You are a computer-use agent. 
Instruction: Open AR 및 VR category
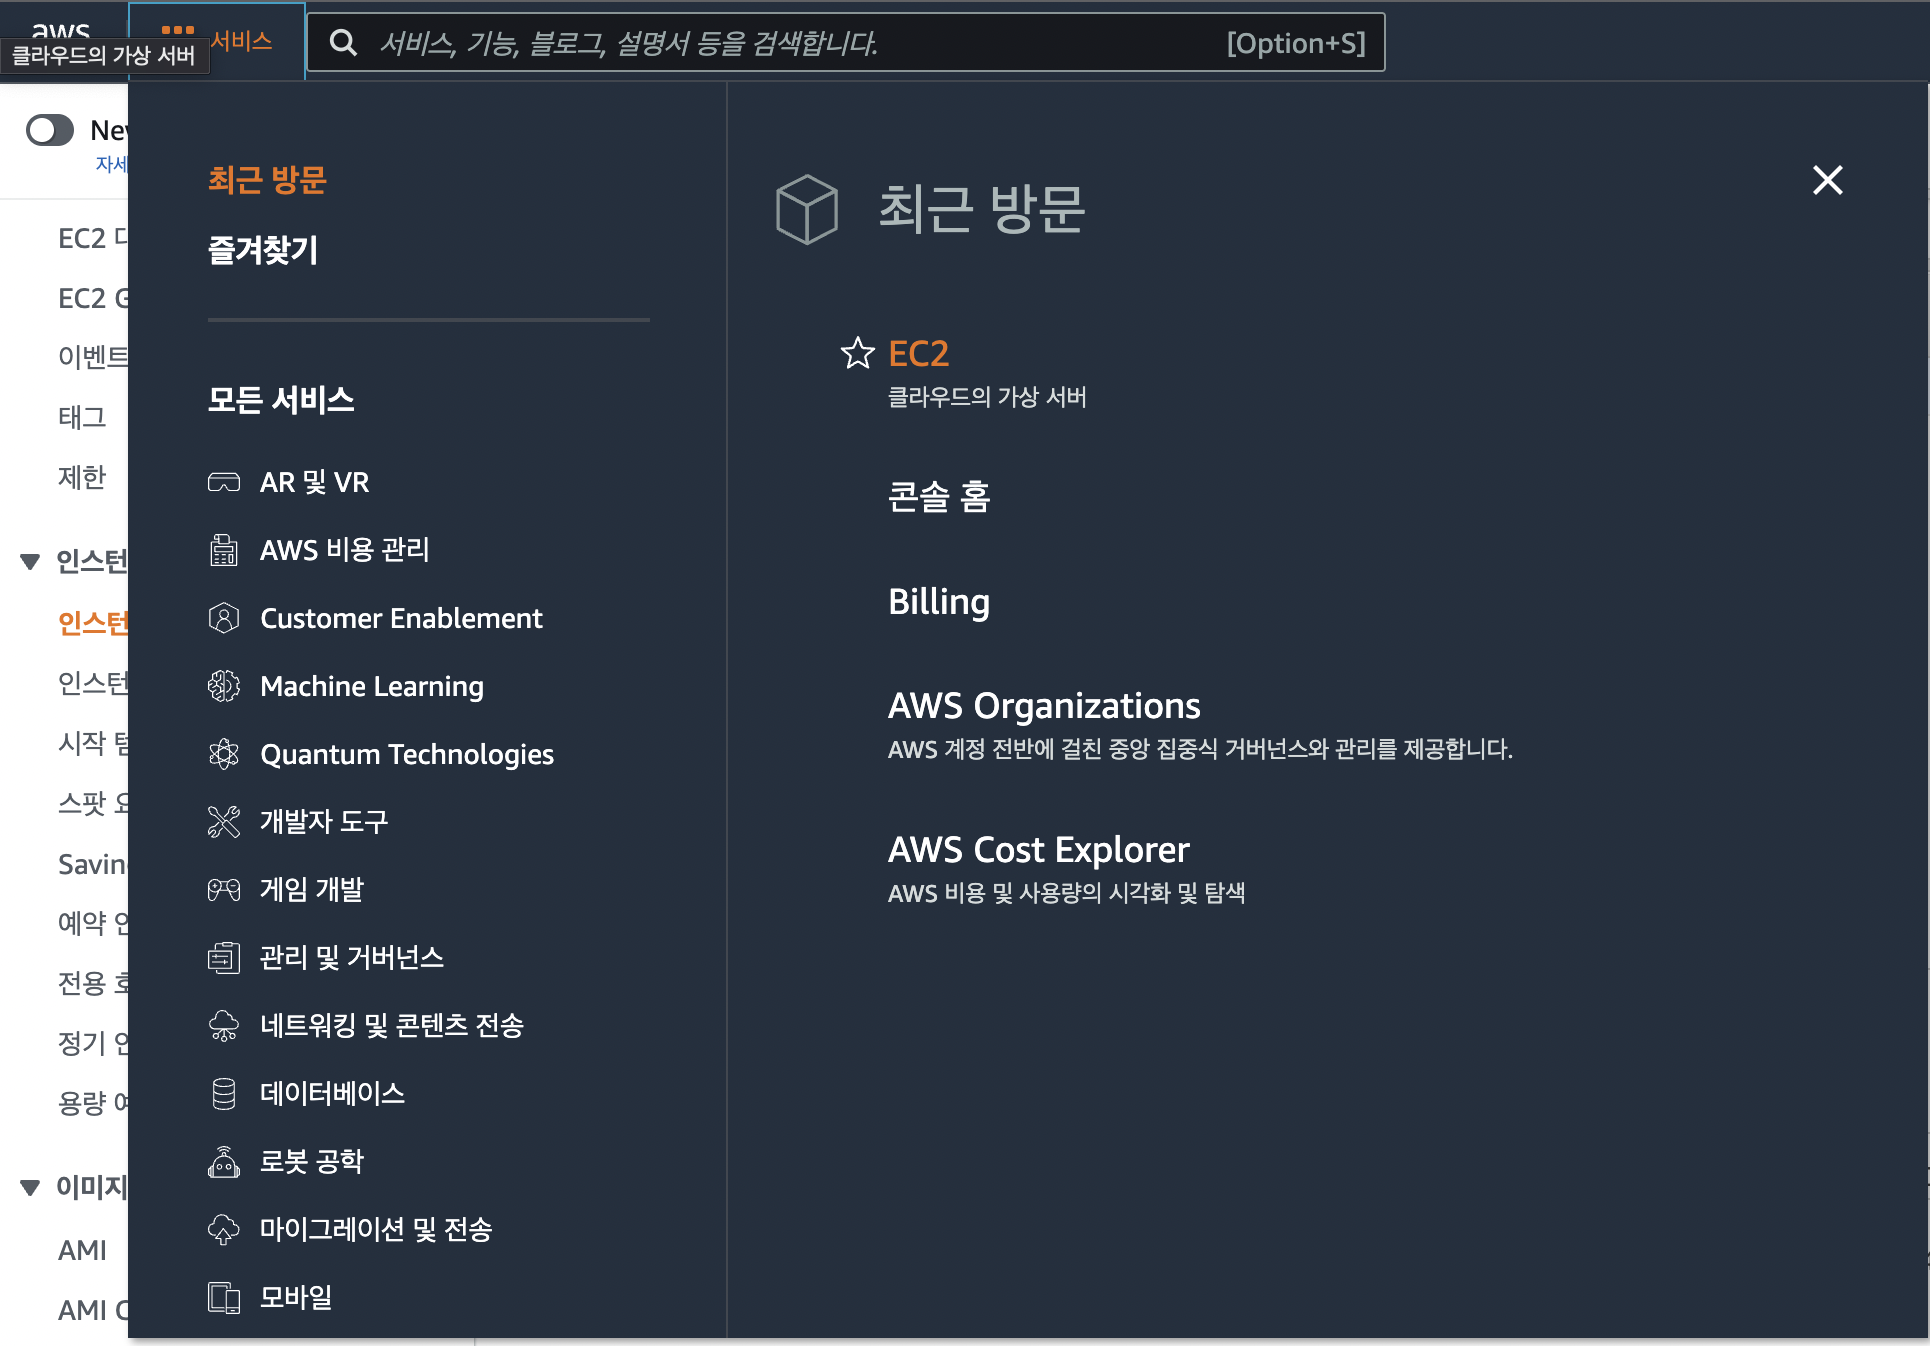click(314, 483)
